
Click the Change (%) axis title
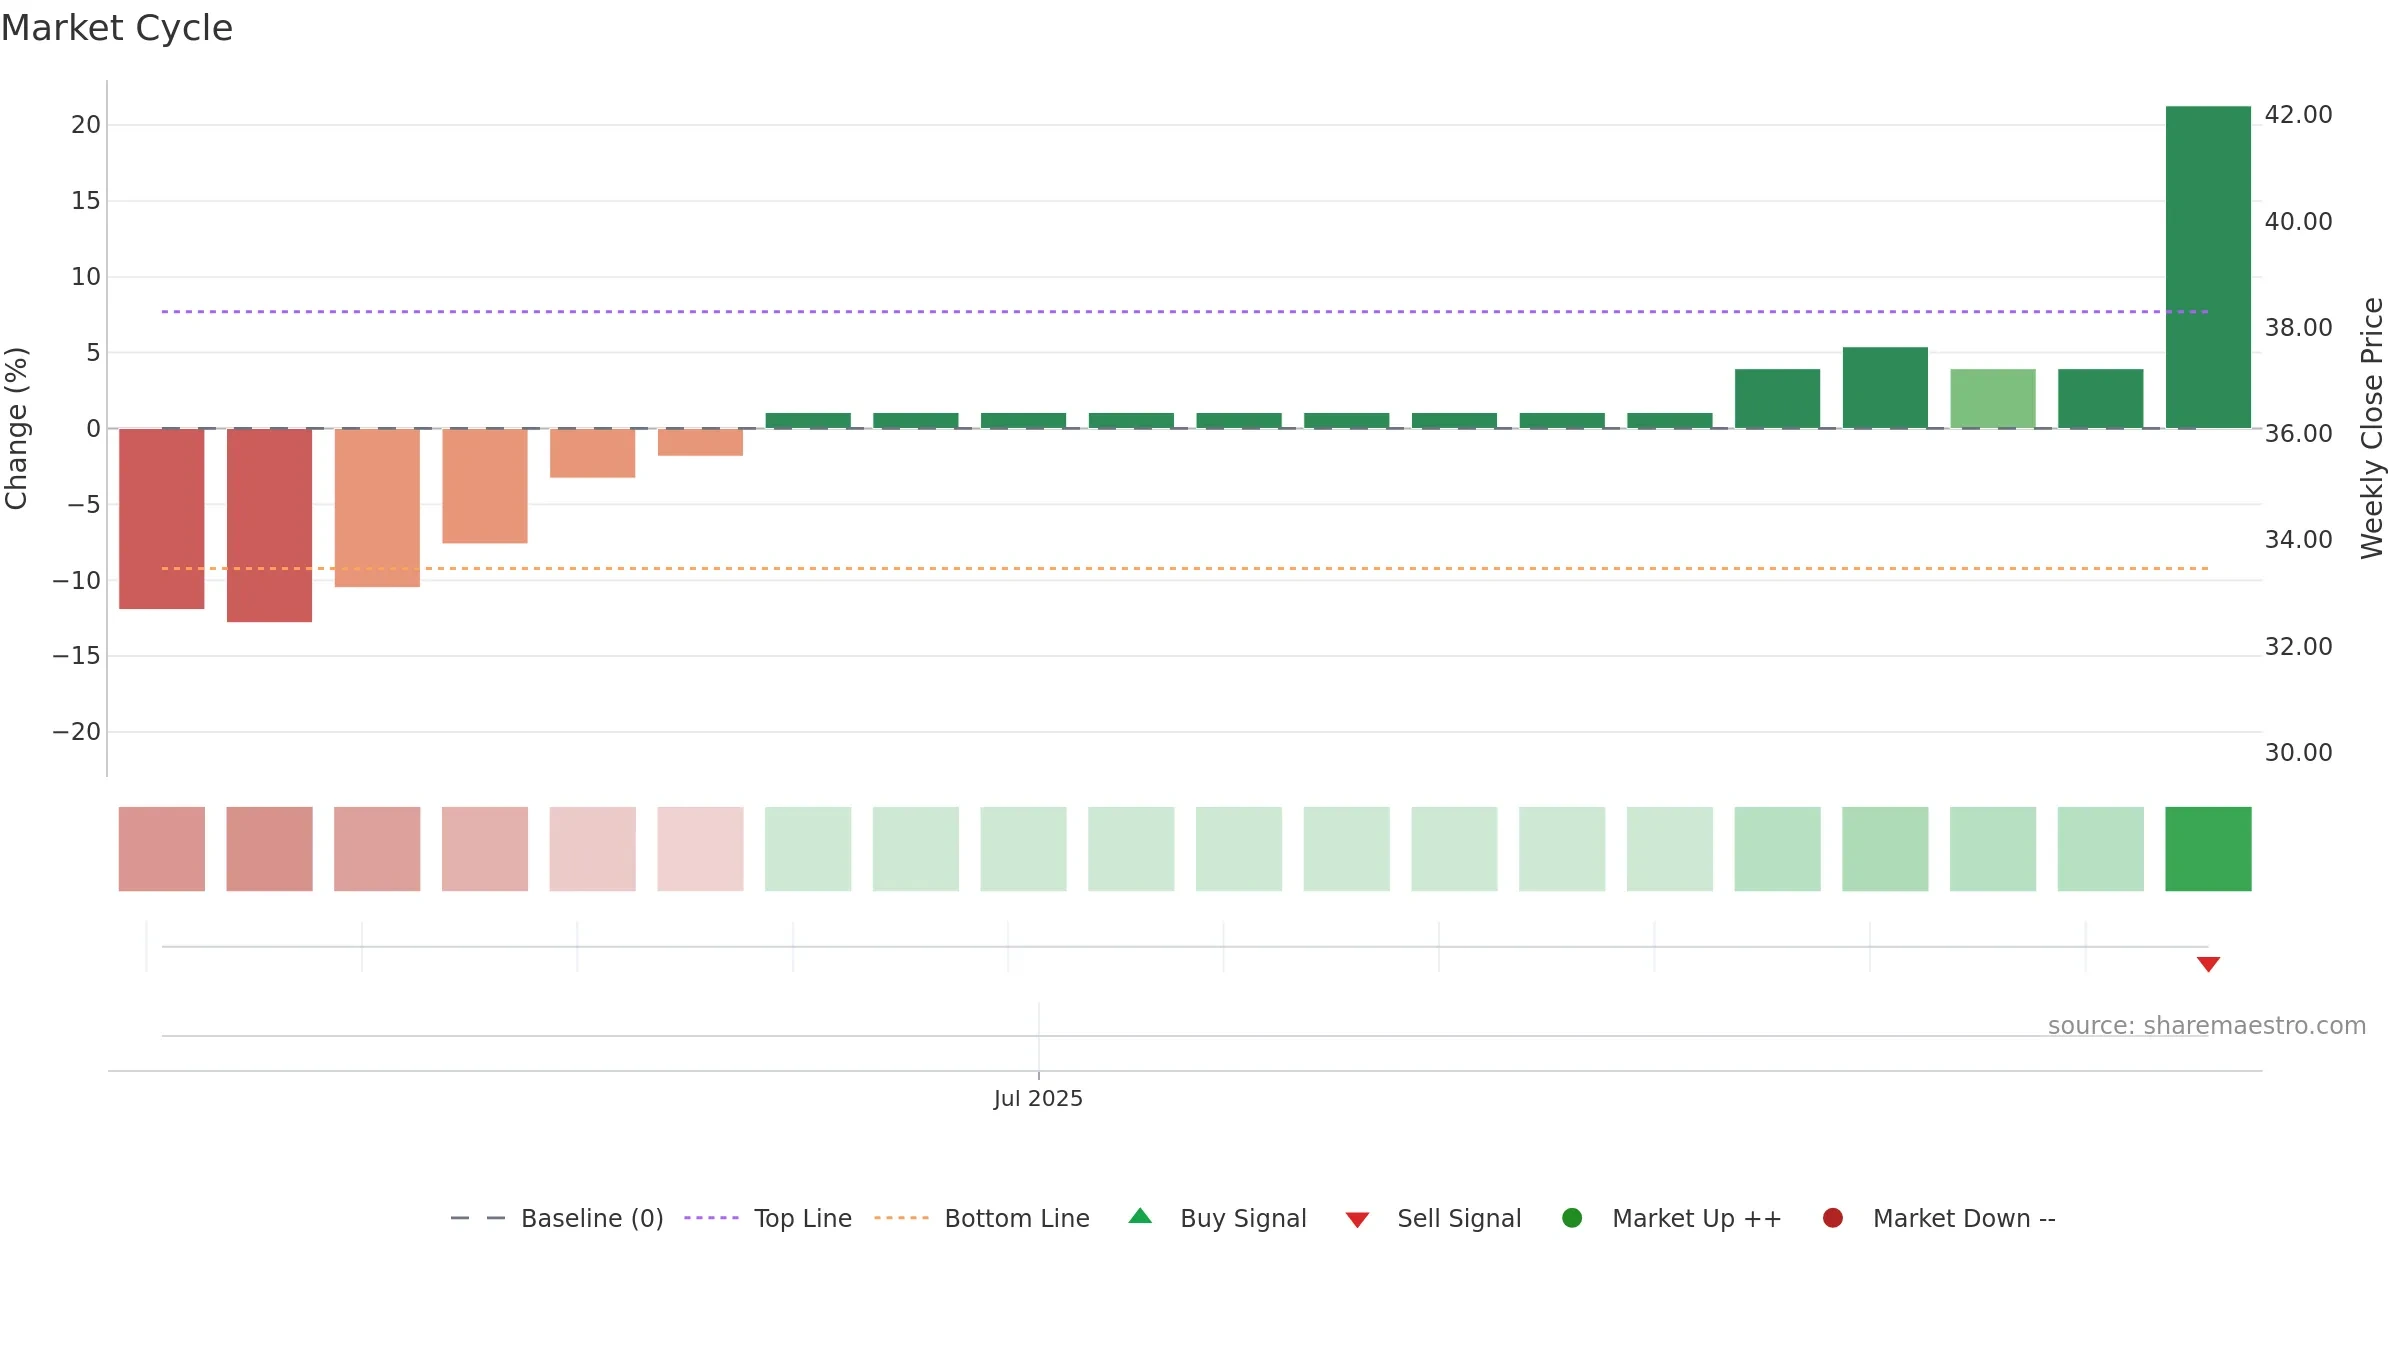[16, 428]
